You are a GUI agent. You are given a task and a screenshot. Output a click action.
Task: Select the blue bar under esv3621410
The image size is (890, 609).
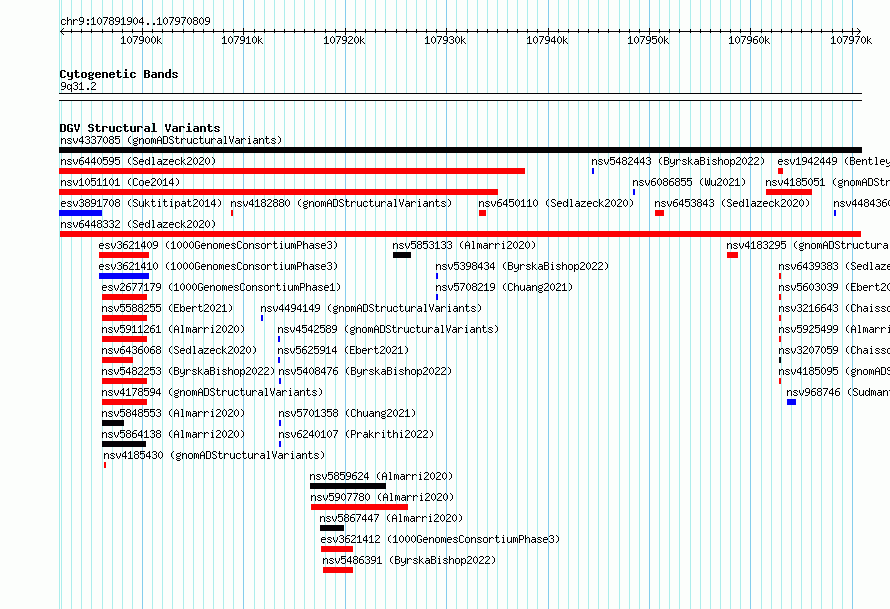tap(124, 276)
